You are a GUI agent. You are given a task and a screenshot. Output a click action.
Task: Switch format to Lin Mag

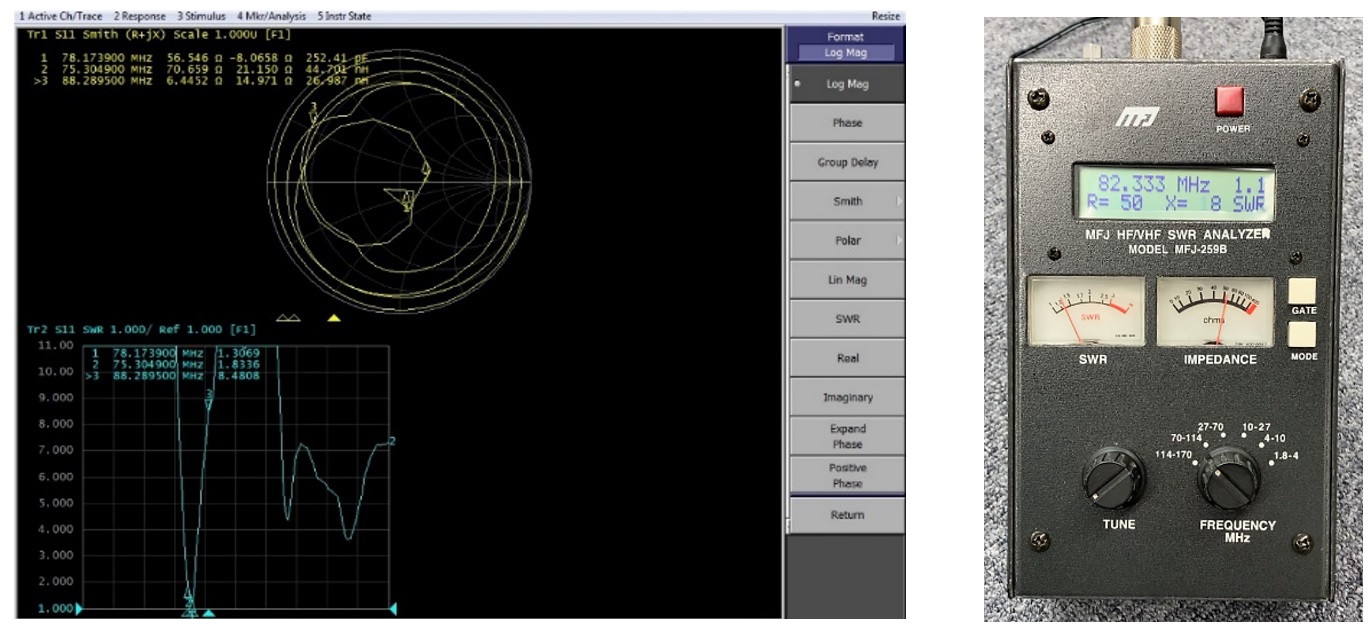(846, 280)
